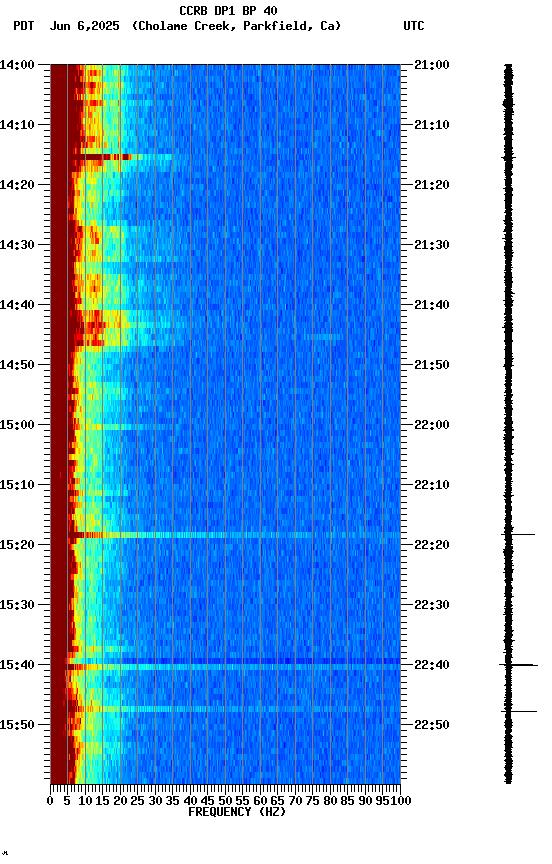Click the 14:40 PDT time label
The width and height of the screenshot is (552, 864).
click(x=17, y=305)
